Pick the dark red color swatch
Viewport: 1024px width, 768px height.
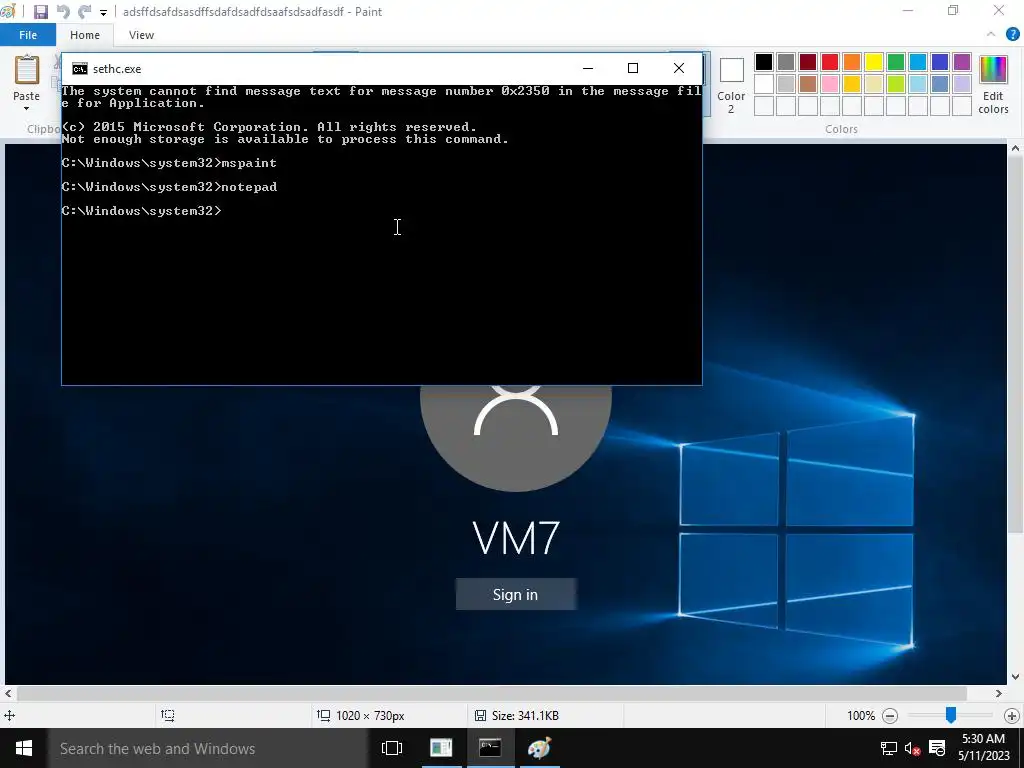[x=808, y=62]
